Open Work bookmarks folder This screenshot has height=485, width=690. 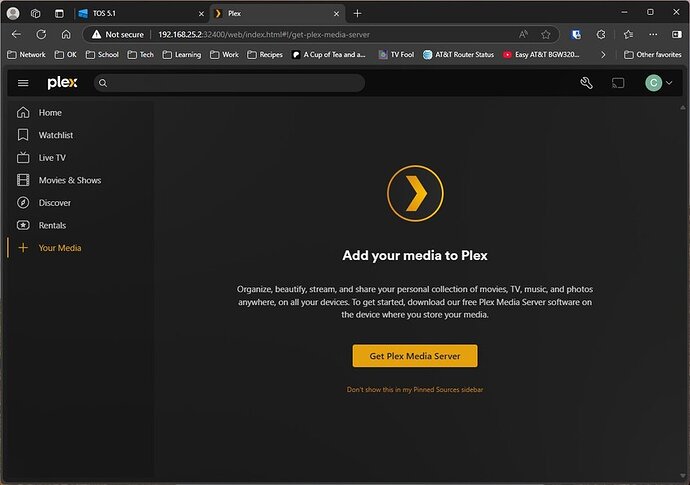point(224,55)
